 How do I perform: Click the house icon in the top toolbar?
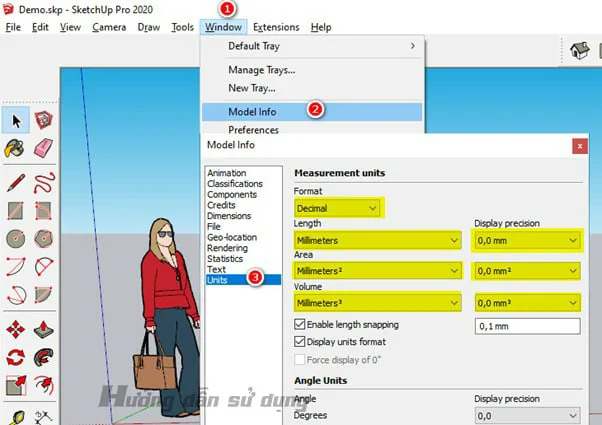580,50
